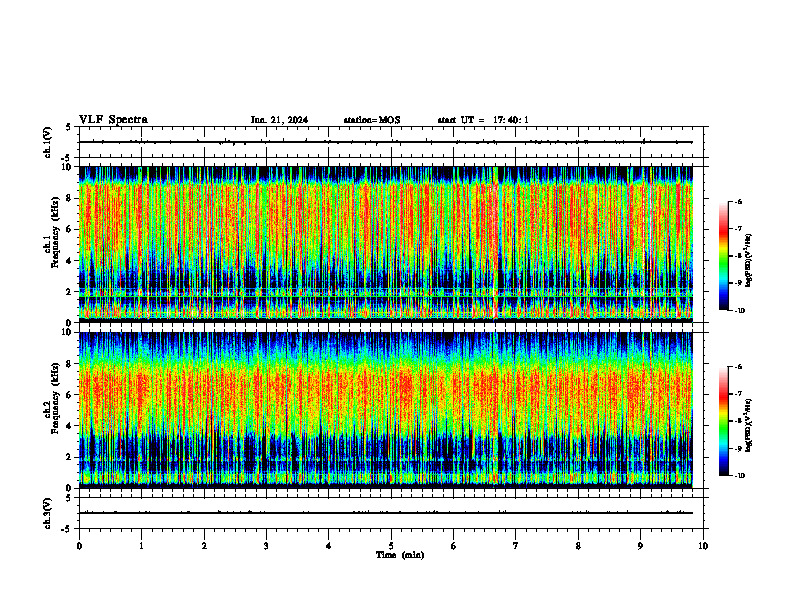
Task: Click time axis tick label "9"
Action: [640, 546]
